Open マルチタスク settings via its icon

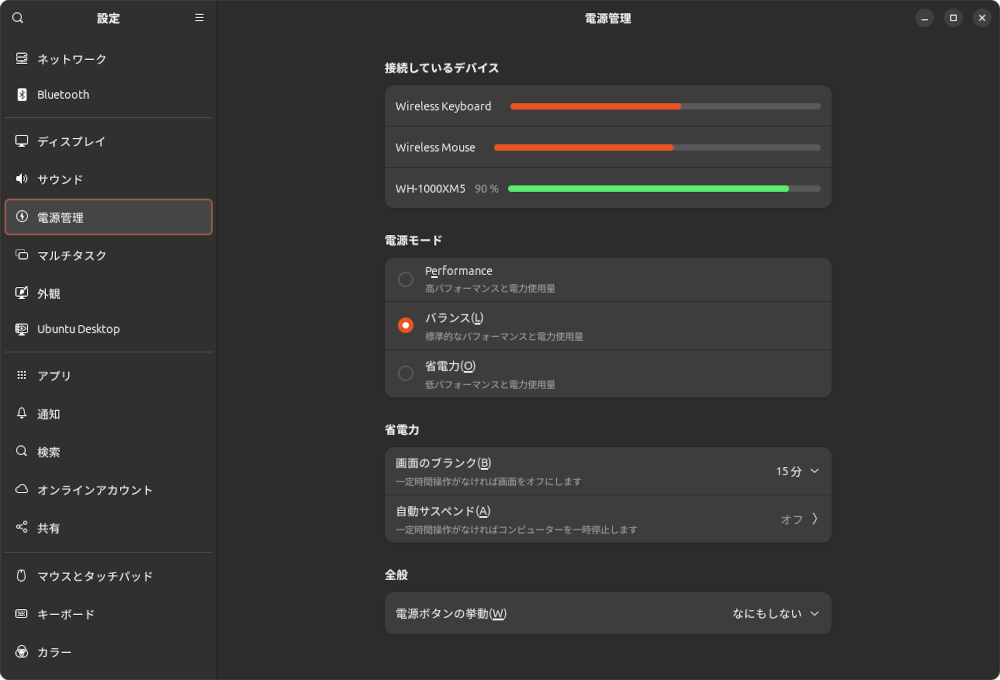click(20, 255)
